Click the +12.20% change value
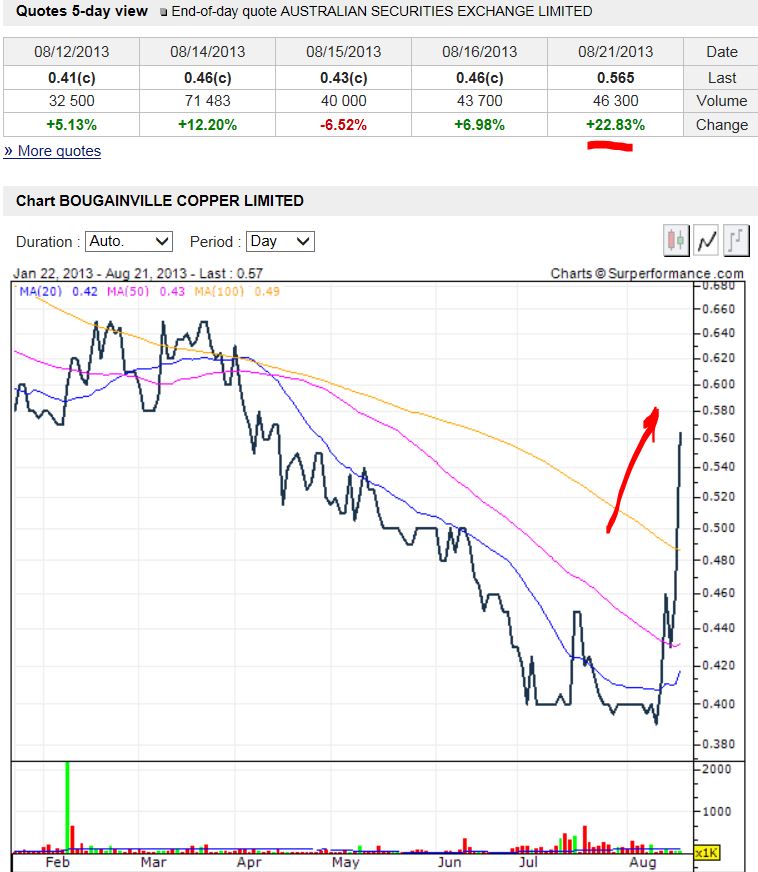Screen dimensions: 758x872 pyautogui.click(x=207, y=125)
